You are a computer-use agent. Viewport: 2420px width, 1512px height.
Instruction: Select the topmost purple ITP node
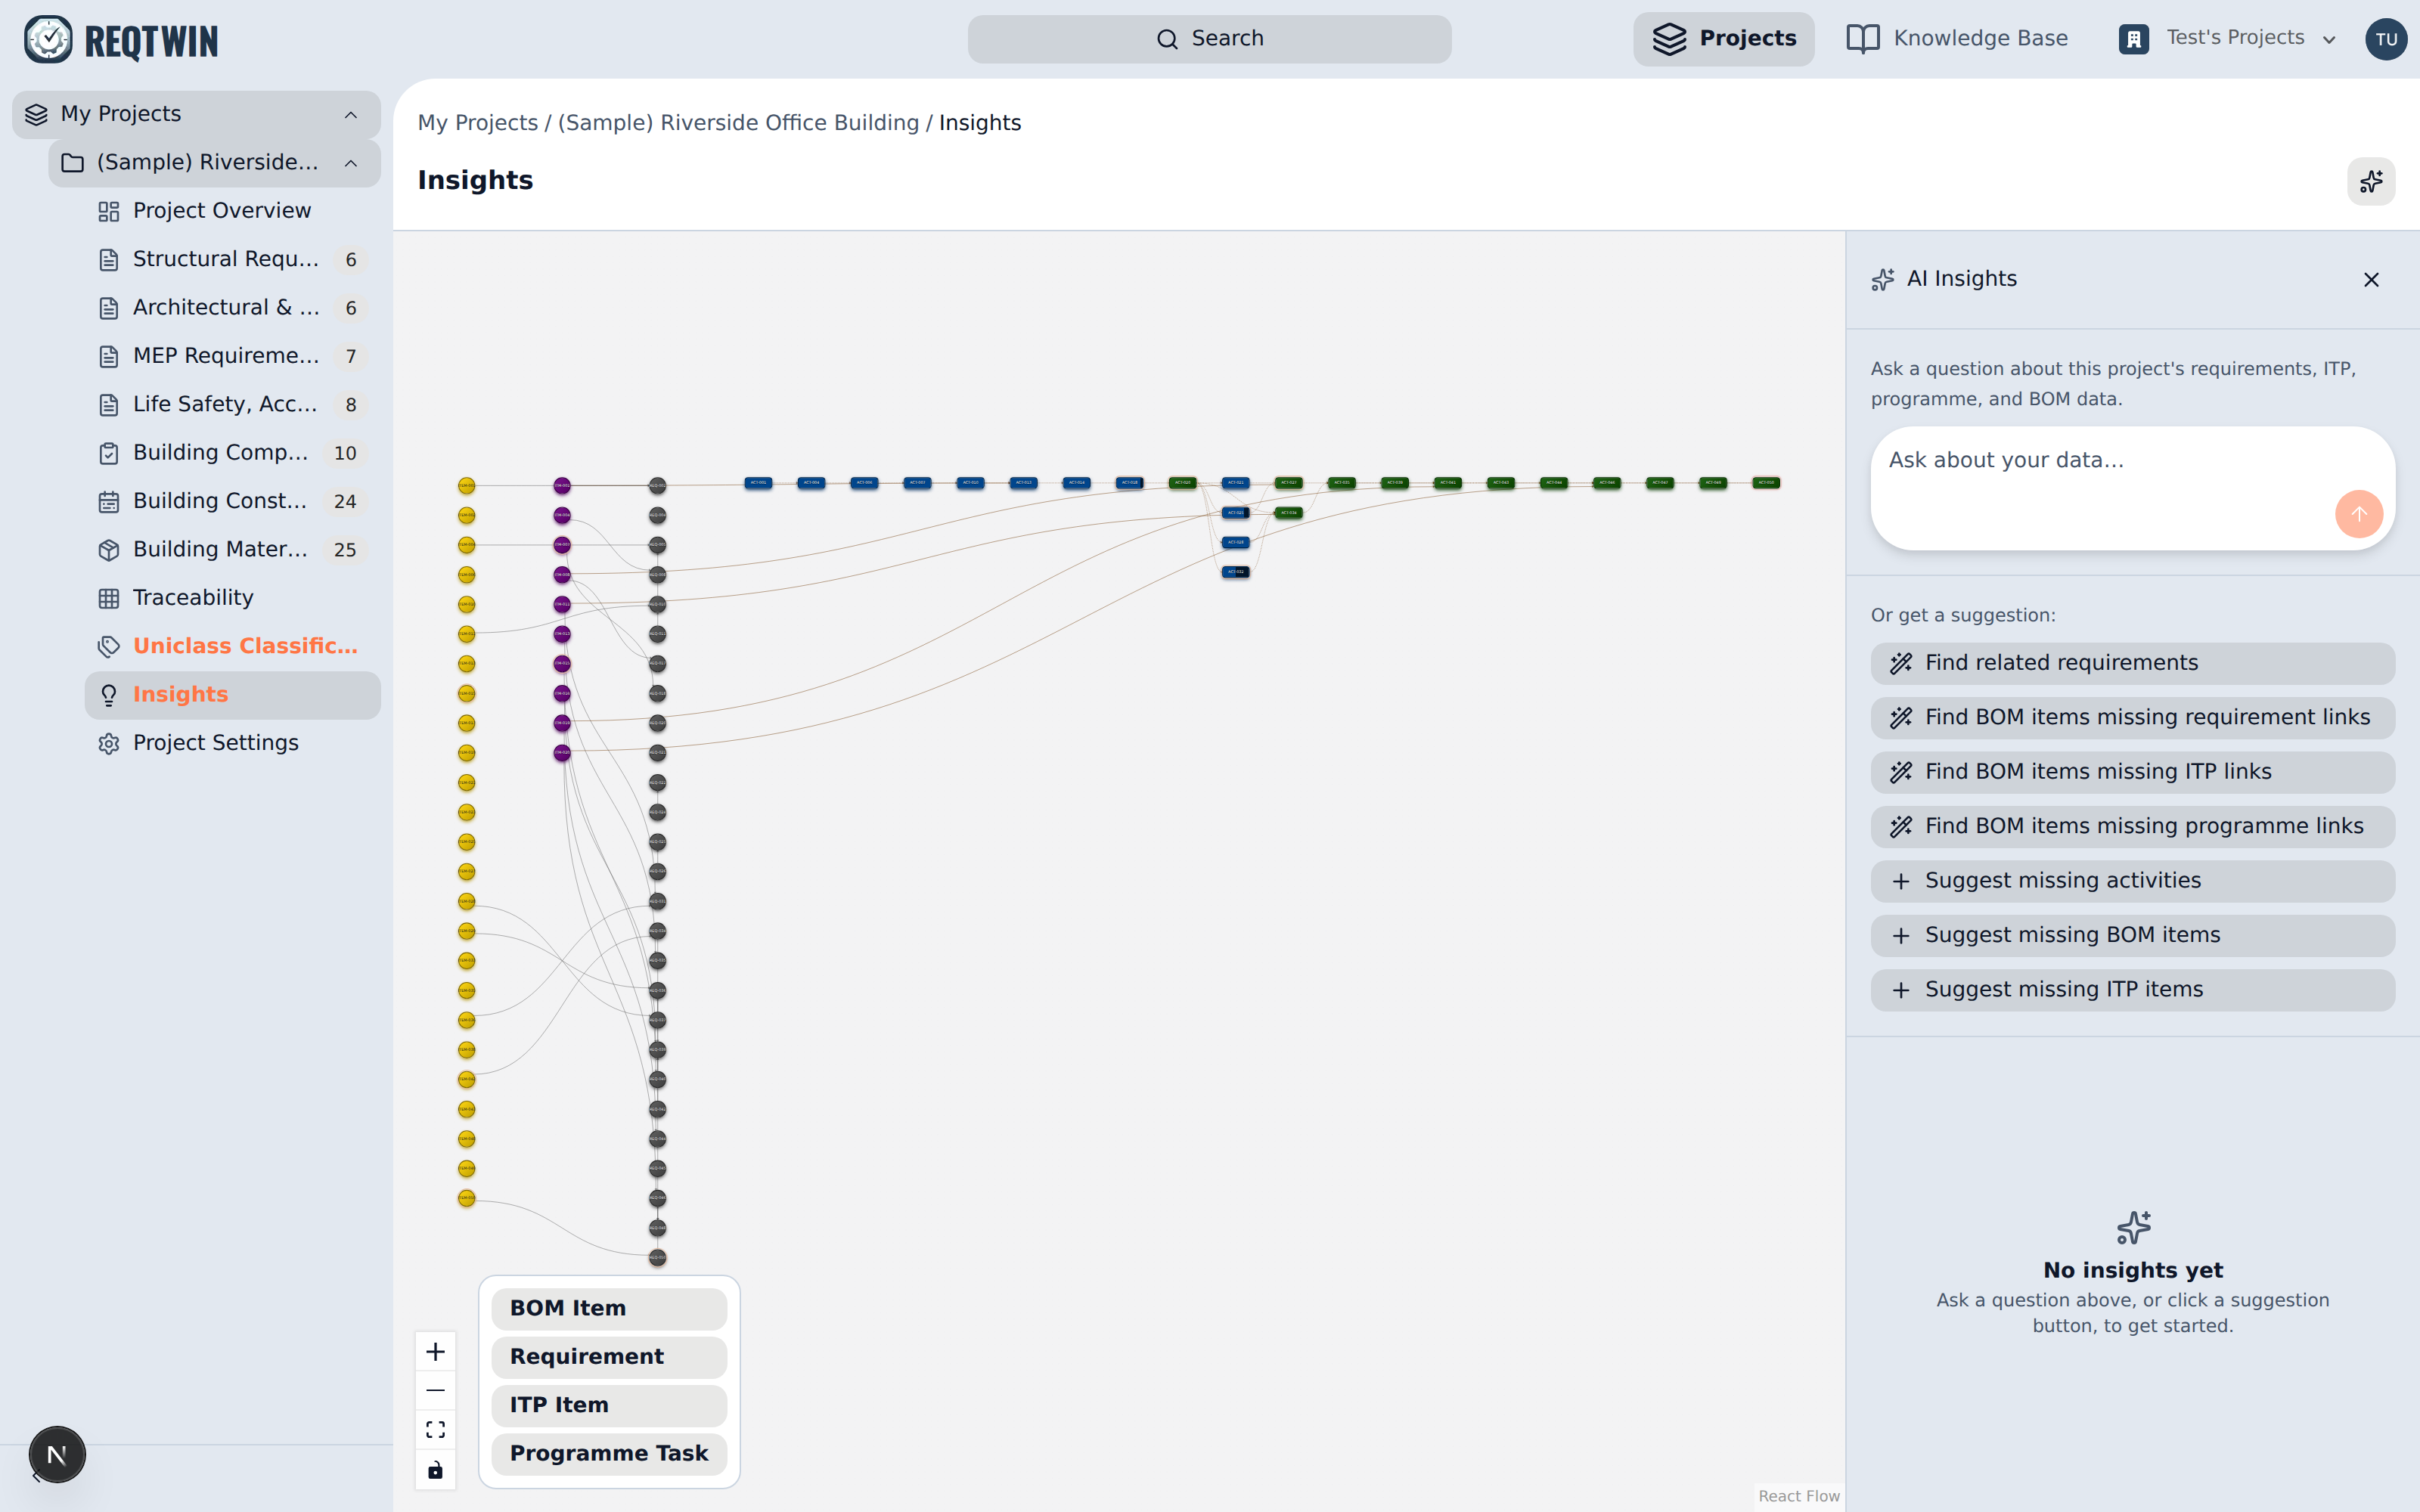[x=562, y=486]
